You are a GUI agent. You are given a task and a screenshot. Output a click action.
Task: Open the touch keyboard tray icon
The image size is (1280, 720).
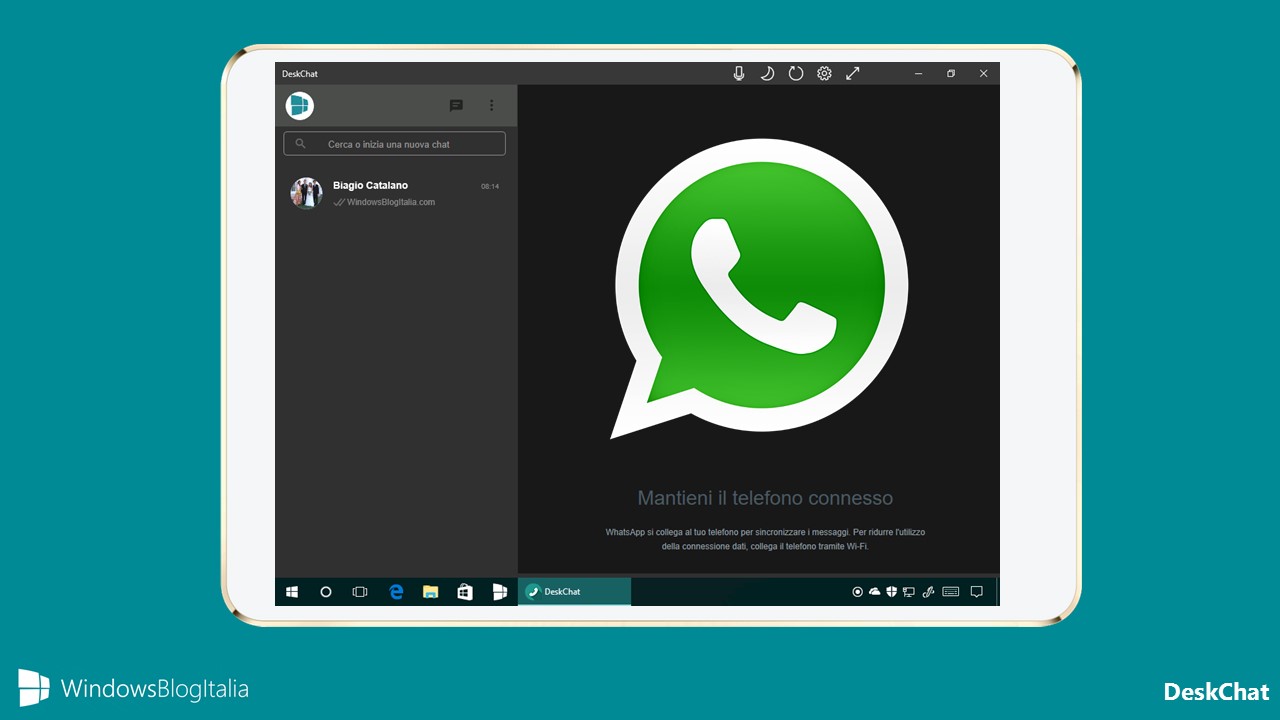click(951, 592)
